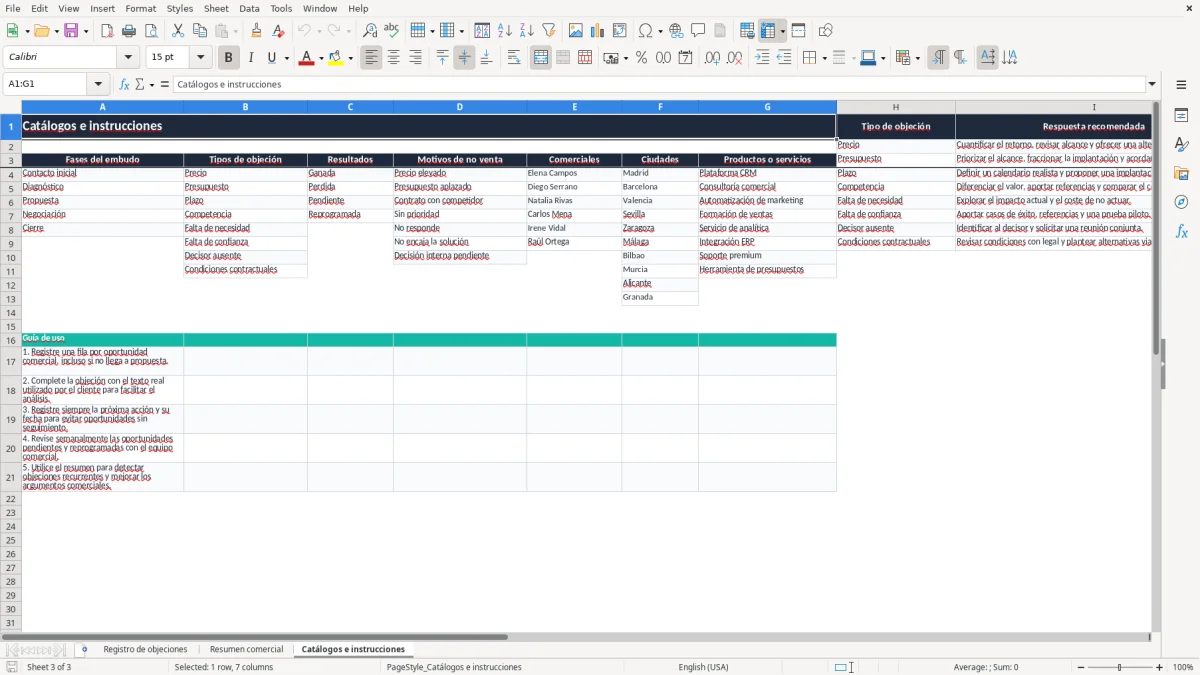Apply the red font color swatch

pyautogui.click(x=306, y=58)
